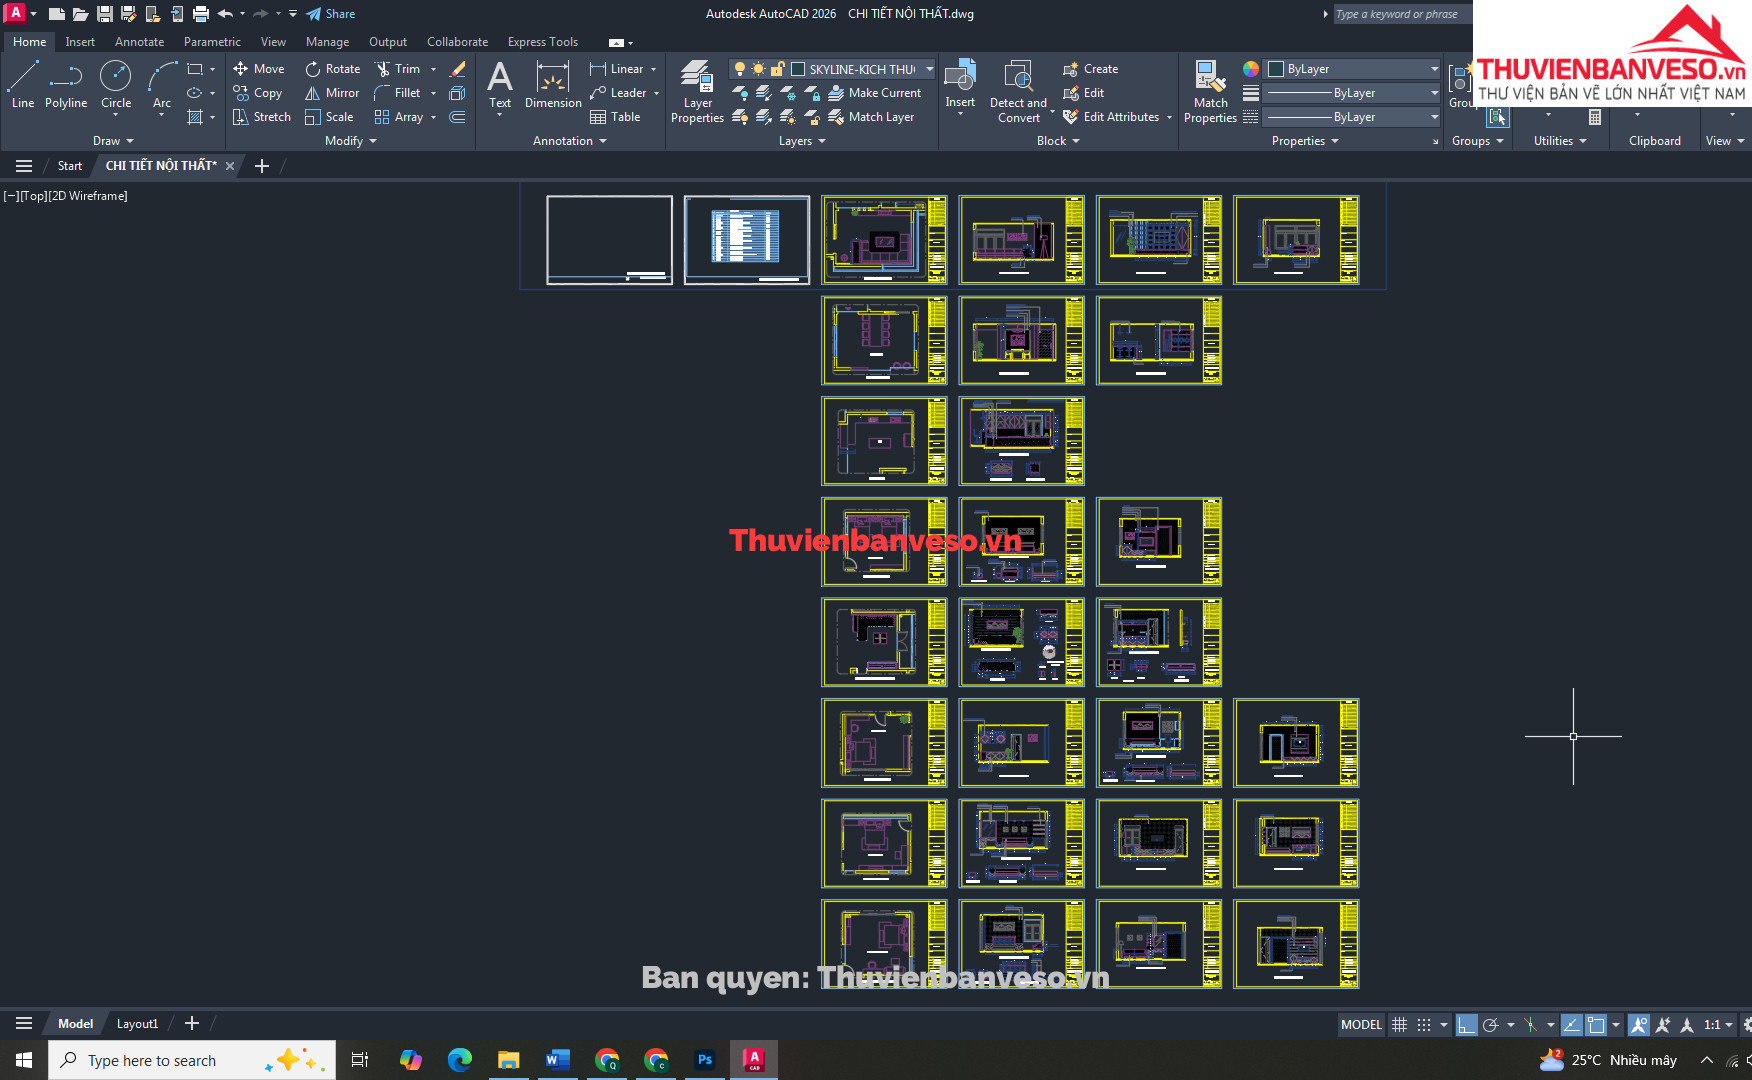Screen dimensions: 1752x1080
Task: Select the multiline Text tool
Action: tap(500, 84)
